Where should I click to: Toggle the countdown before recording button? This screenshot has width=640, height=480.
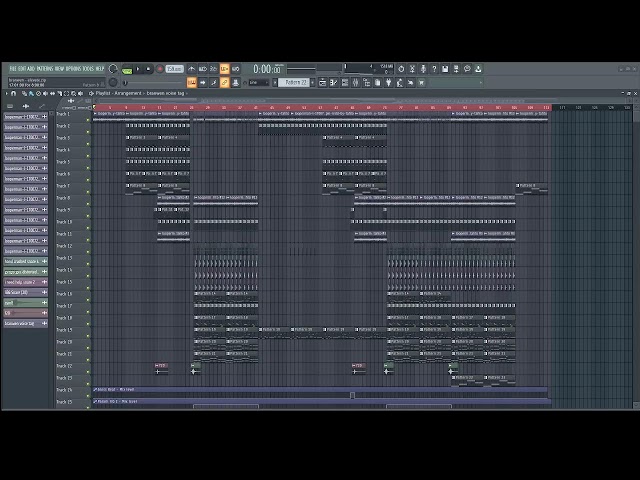213,69
